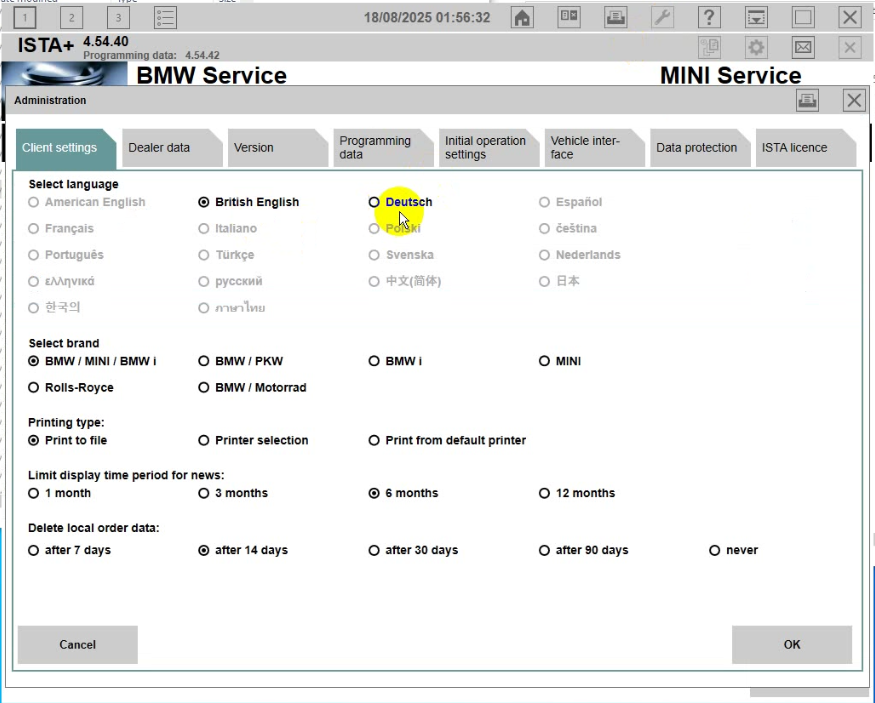Click the greyed X icon in ISTA header

[x=850, y=47]
